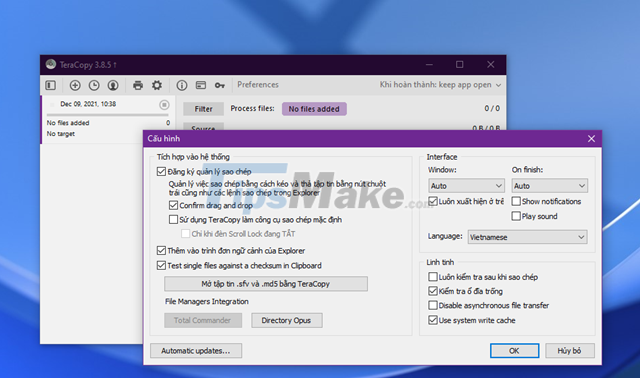Click the round button beside Dec 09 task
The height and width of the screenshot is (378, 640).
[x=164, y=105]
